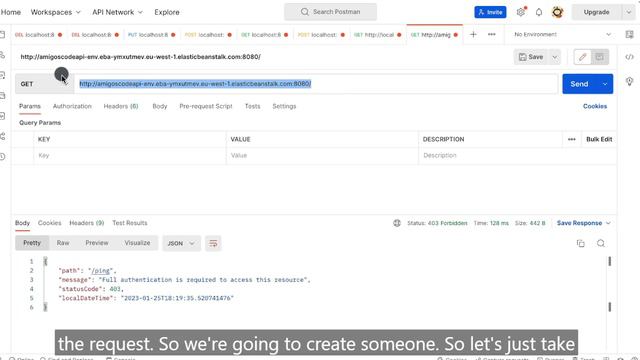Go to the Home page
The height and width of the screenshot is (360, 640).
tap(11, 12)
